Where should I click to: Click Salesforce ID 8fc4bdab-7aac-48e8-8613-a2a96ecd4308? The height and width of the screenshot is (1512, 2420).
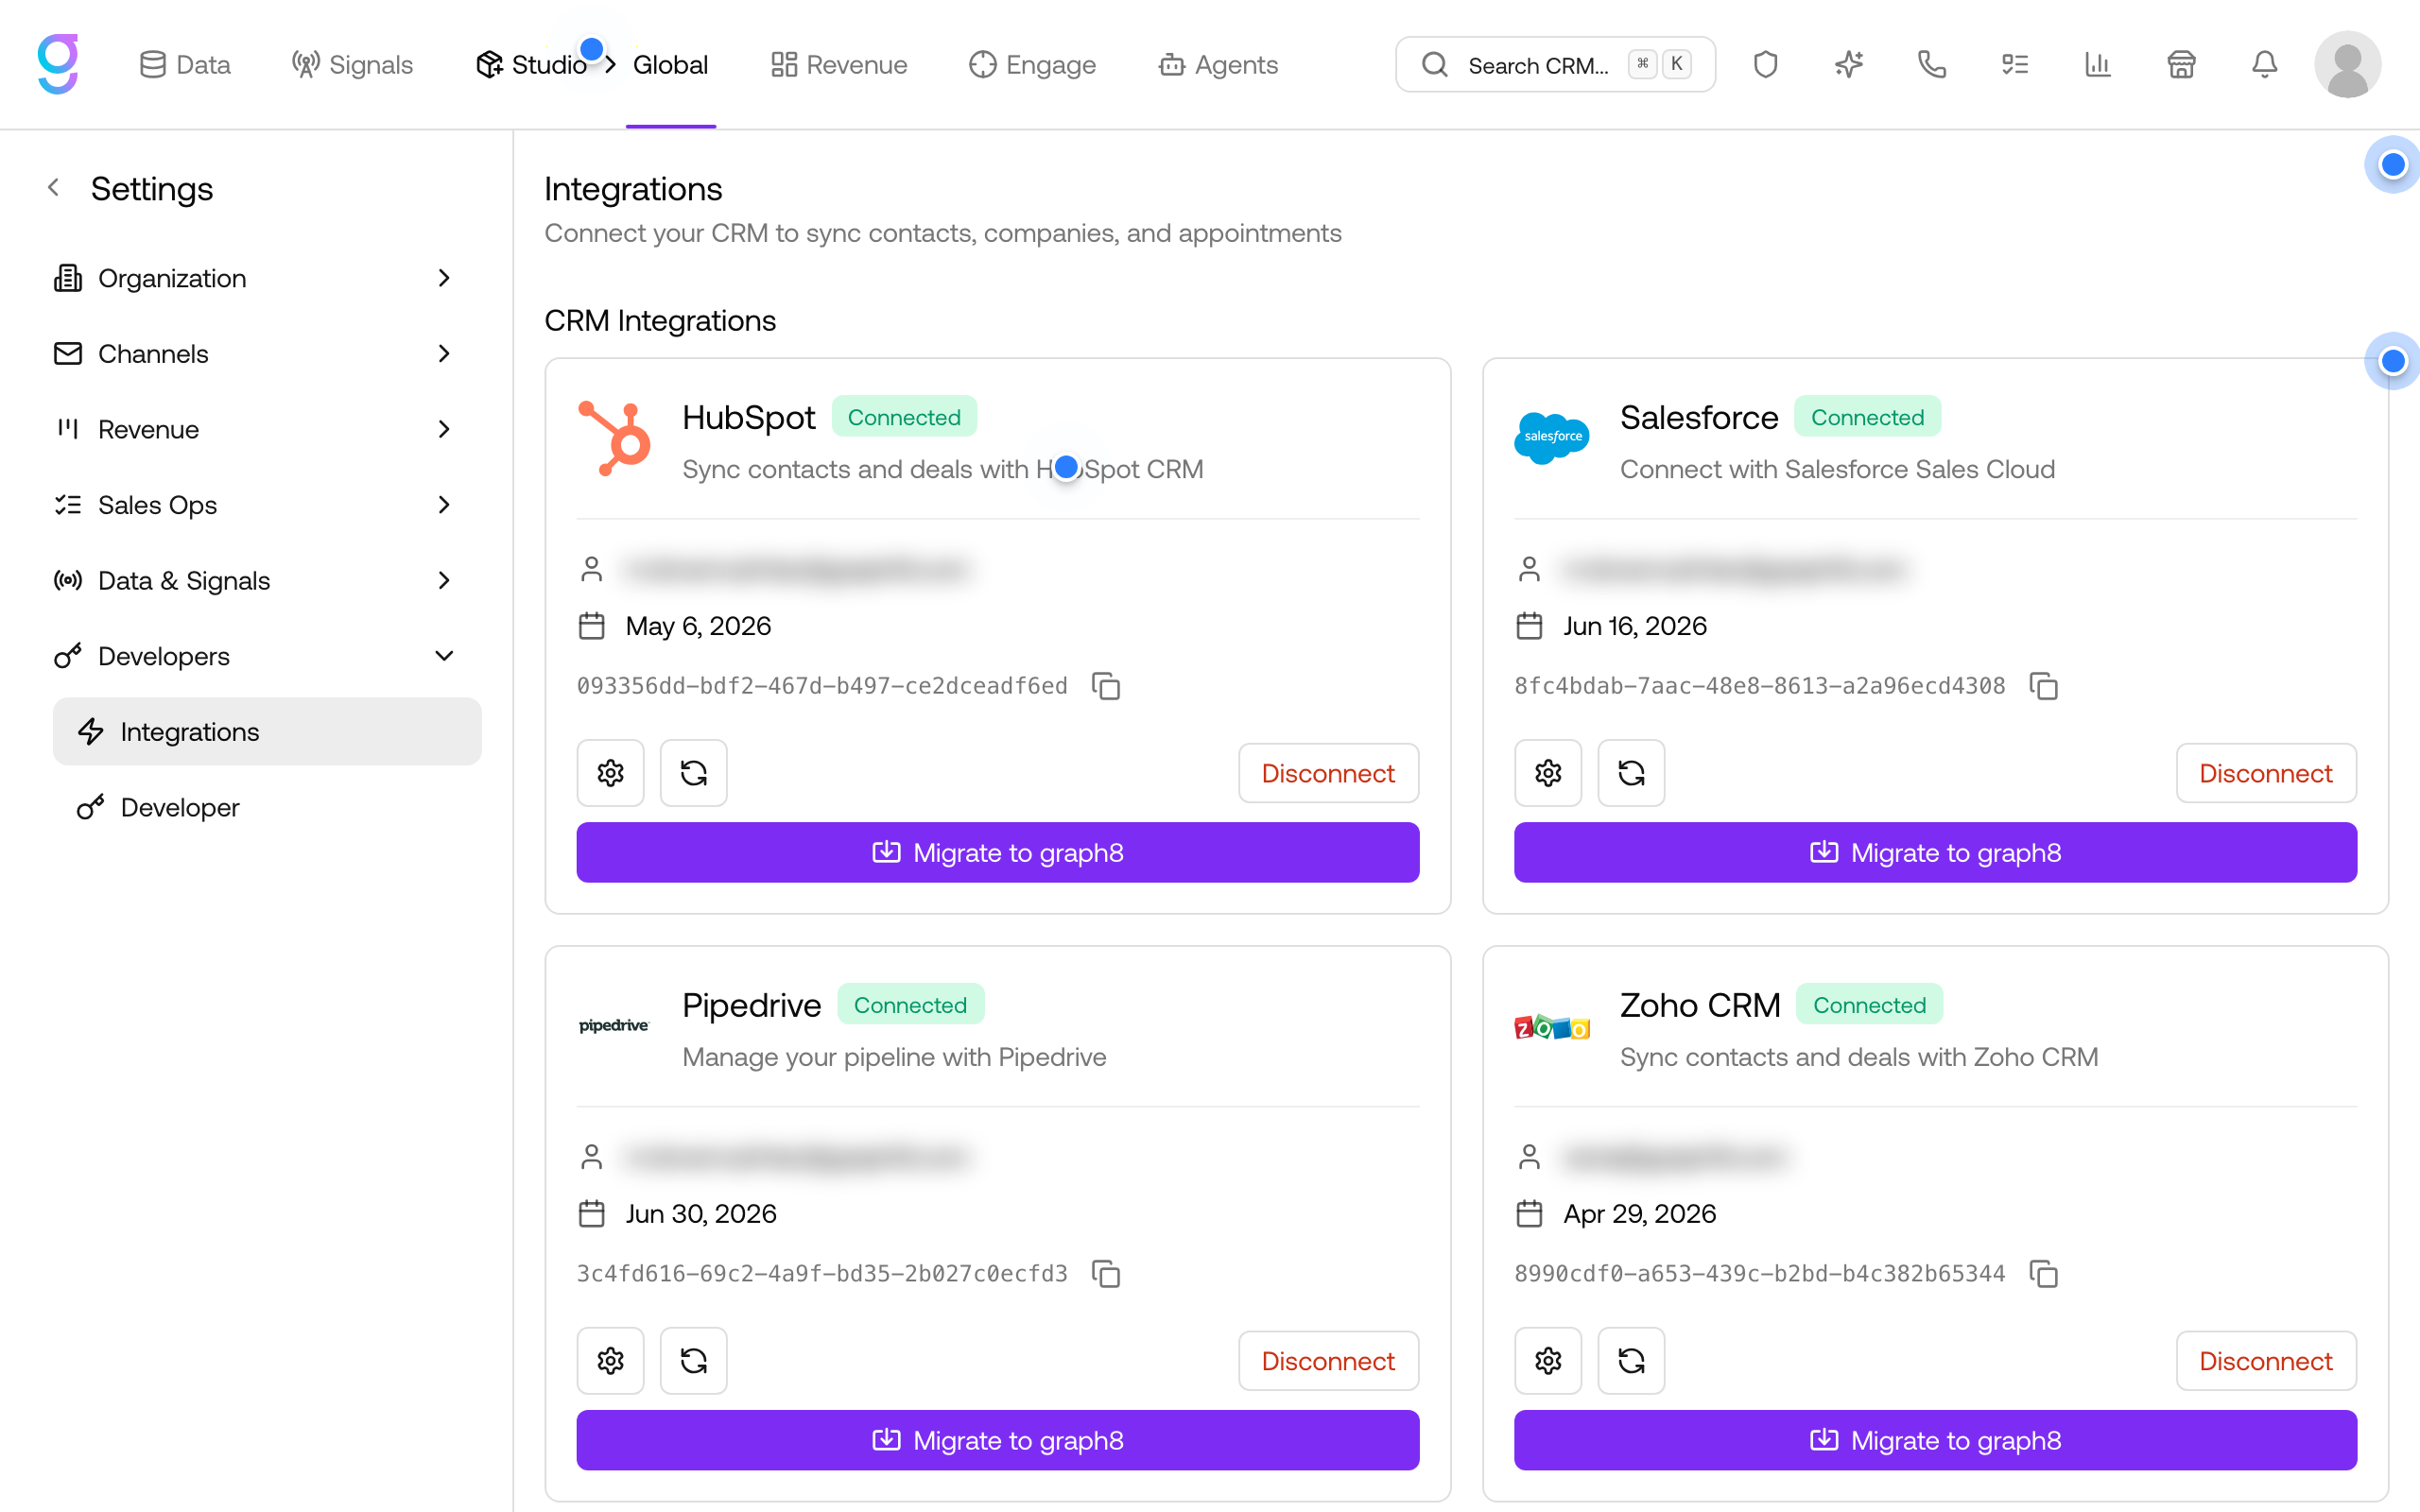[x=1759, y=686]
